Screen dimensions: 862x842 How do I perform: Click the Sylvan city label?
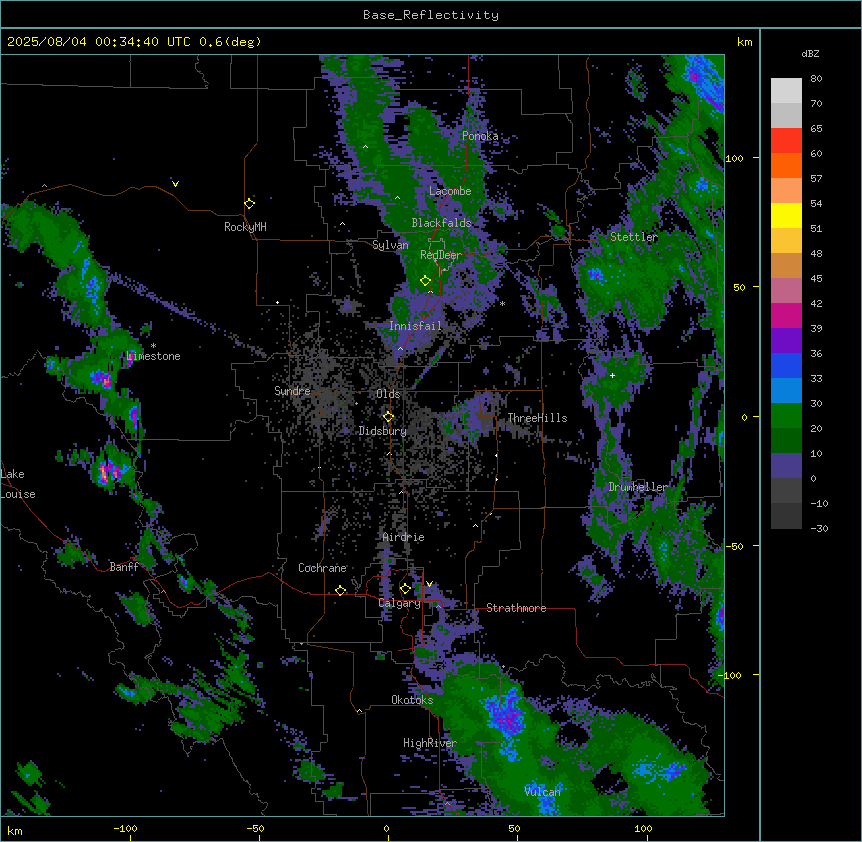tap(390, 245)
